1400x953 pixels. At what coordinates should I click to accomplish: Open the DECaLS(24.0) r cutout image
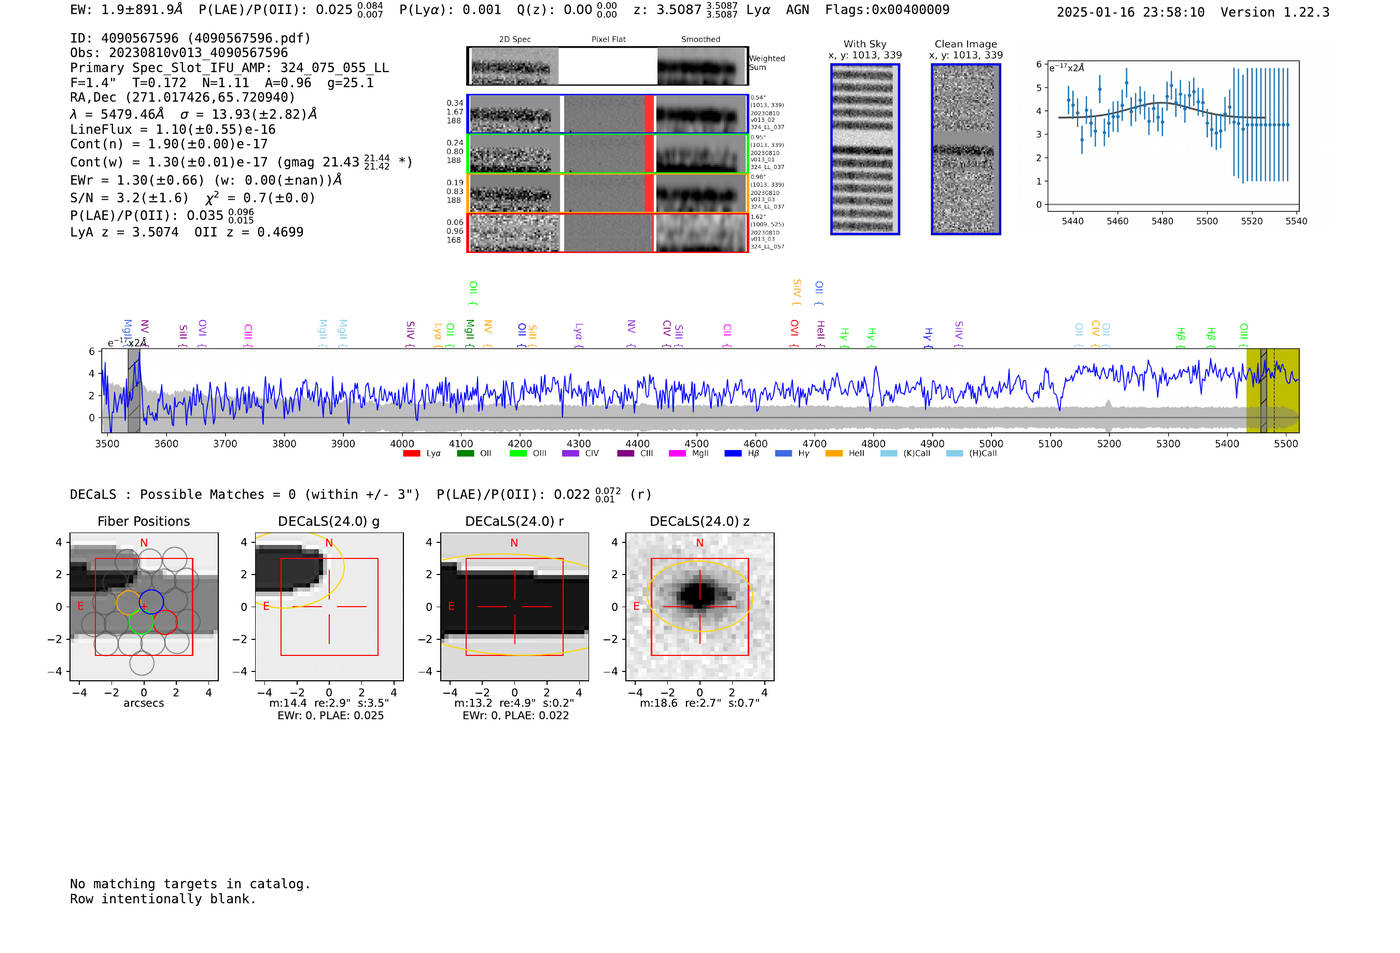click(x=514, y=606)
